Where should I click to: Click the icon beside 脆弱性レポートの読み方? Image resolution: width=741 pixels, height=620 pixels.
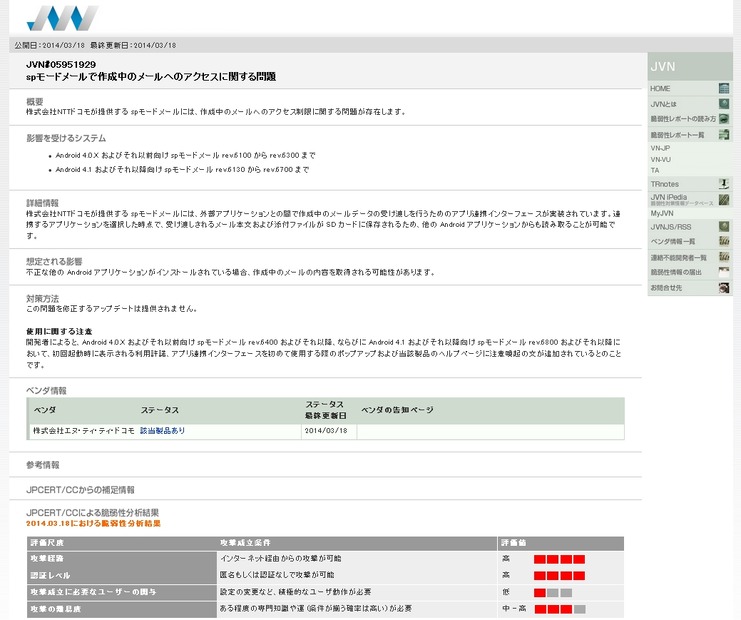pyautogui.click(x=724, y=119)
